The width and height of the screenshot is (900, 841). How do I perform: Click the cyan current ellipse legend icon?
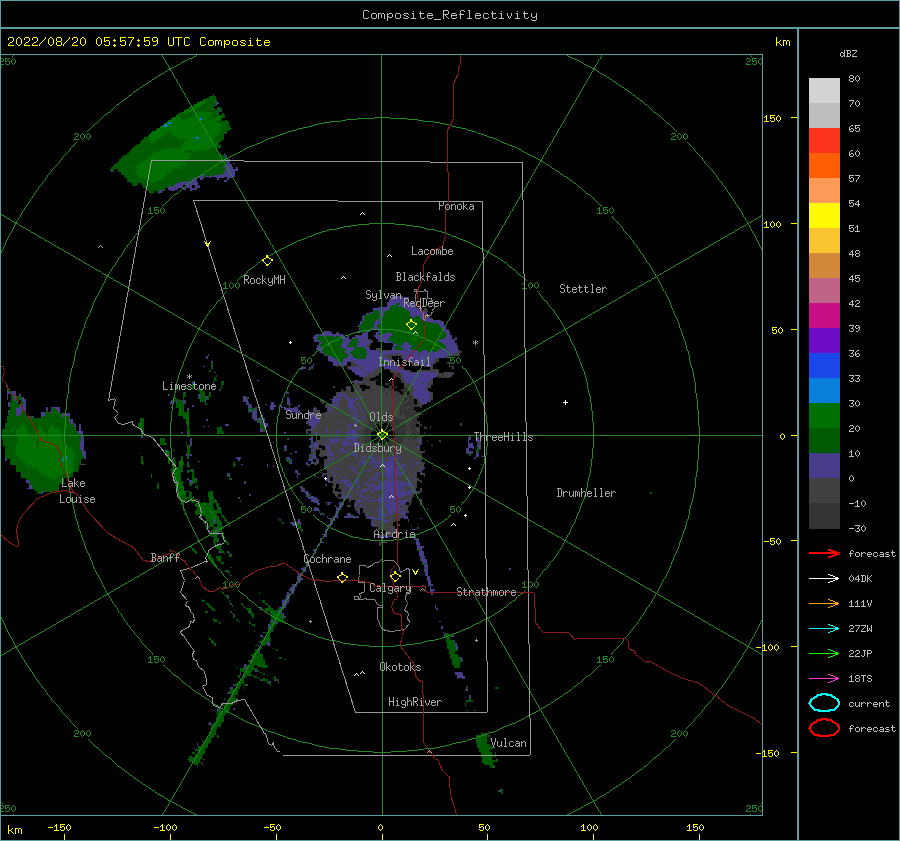click(824, 703)
